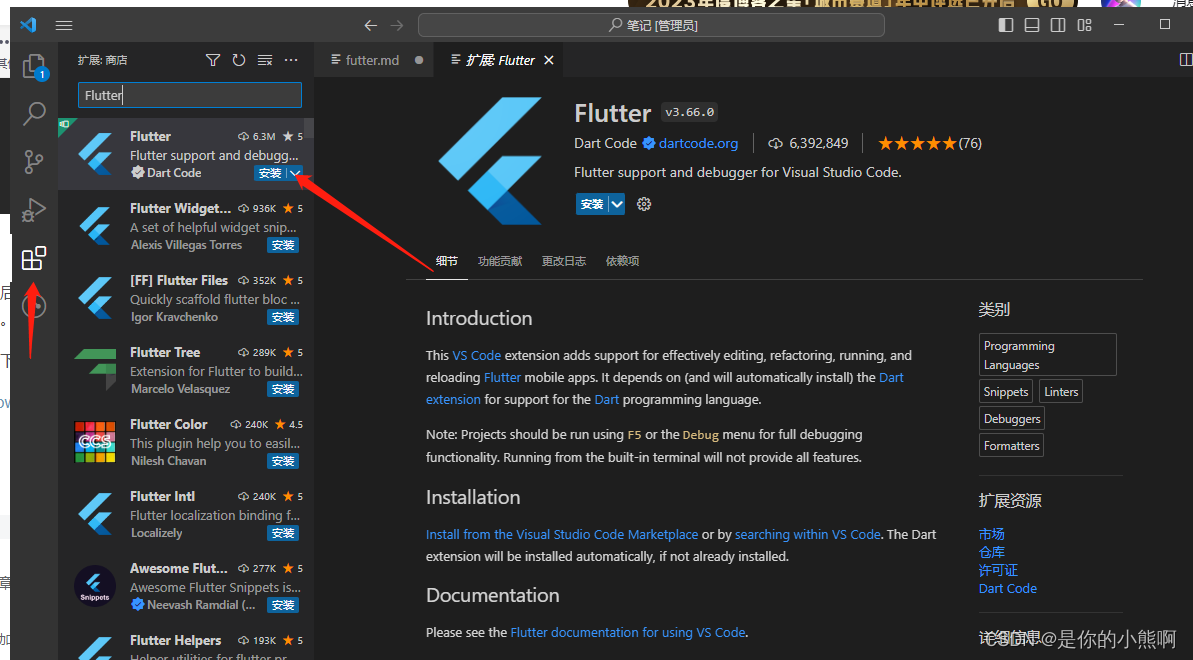The height and width of the screenshot is (660, 1193).
Task: Select the 更改日志 changelog tab
Action: click(564, 261)
